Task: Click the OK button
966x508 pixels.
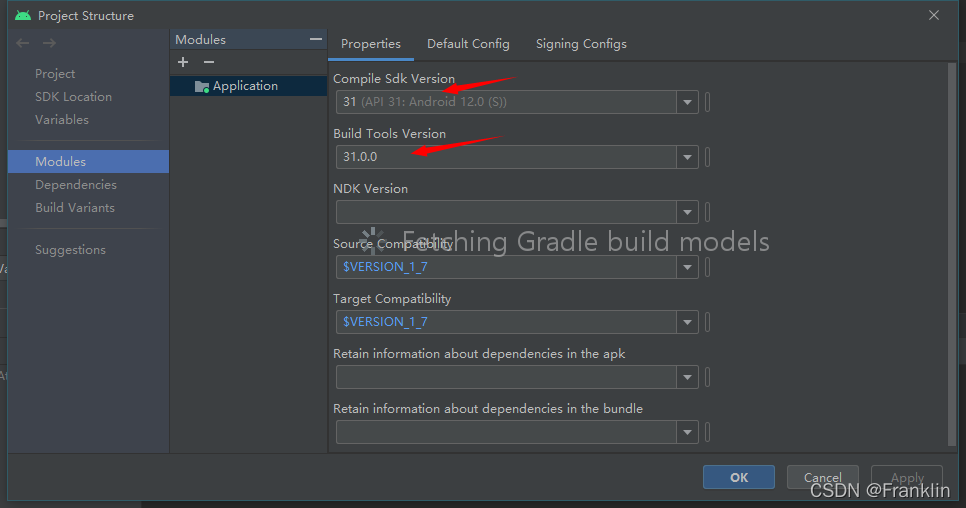Action: 739,477
